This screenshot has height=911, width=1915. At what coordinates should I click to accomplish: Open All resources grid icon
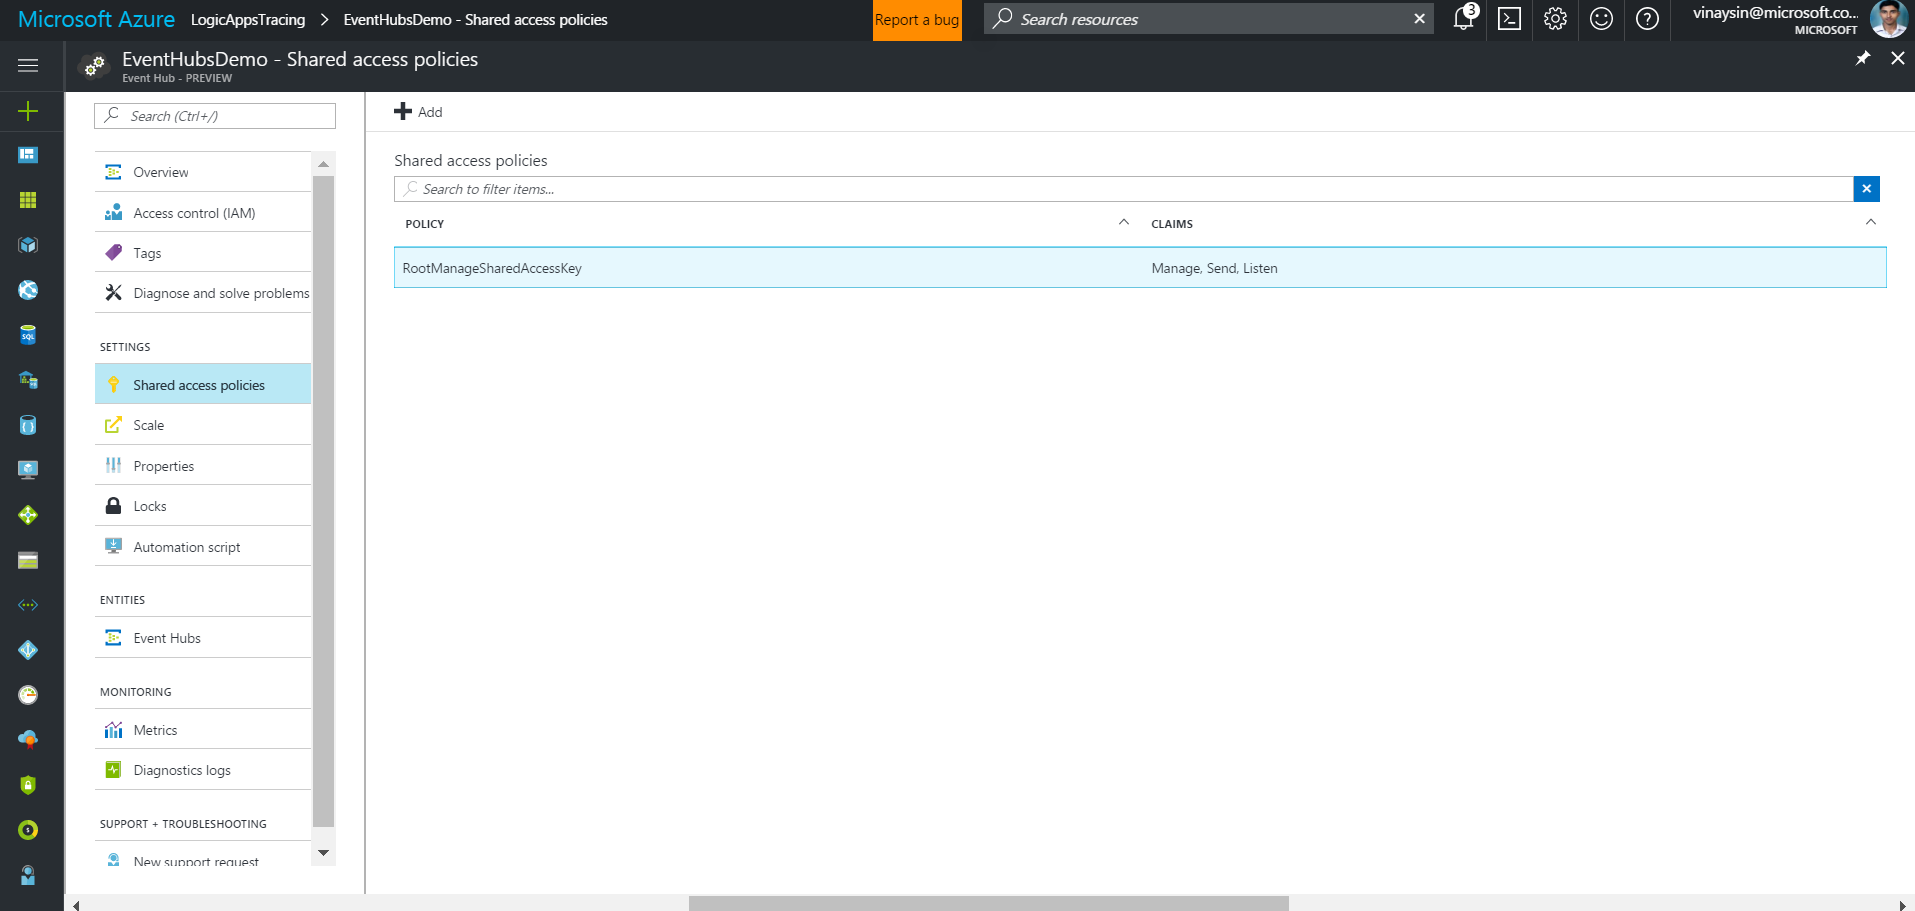tap(28, 200)
